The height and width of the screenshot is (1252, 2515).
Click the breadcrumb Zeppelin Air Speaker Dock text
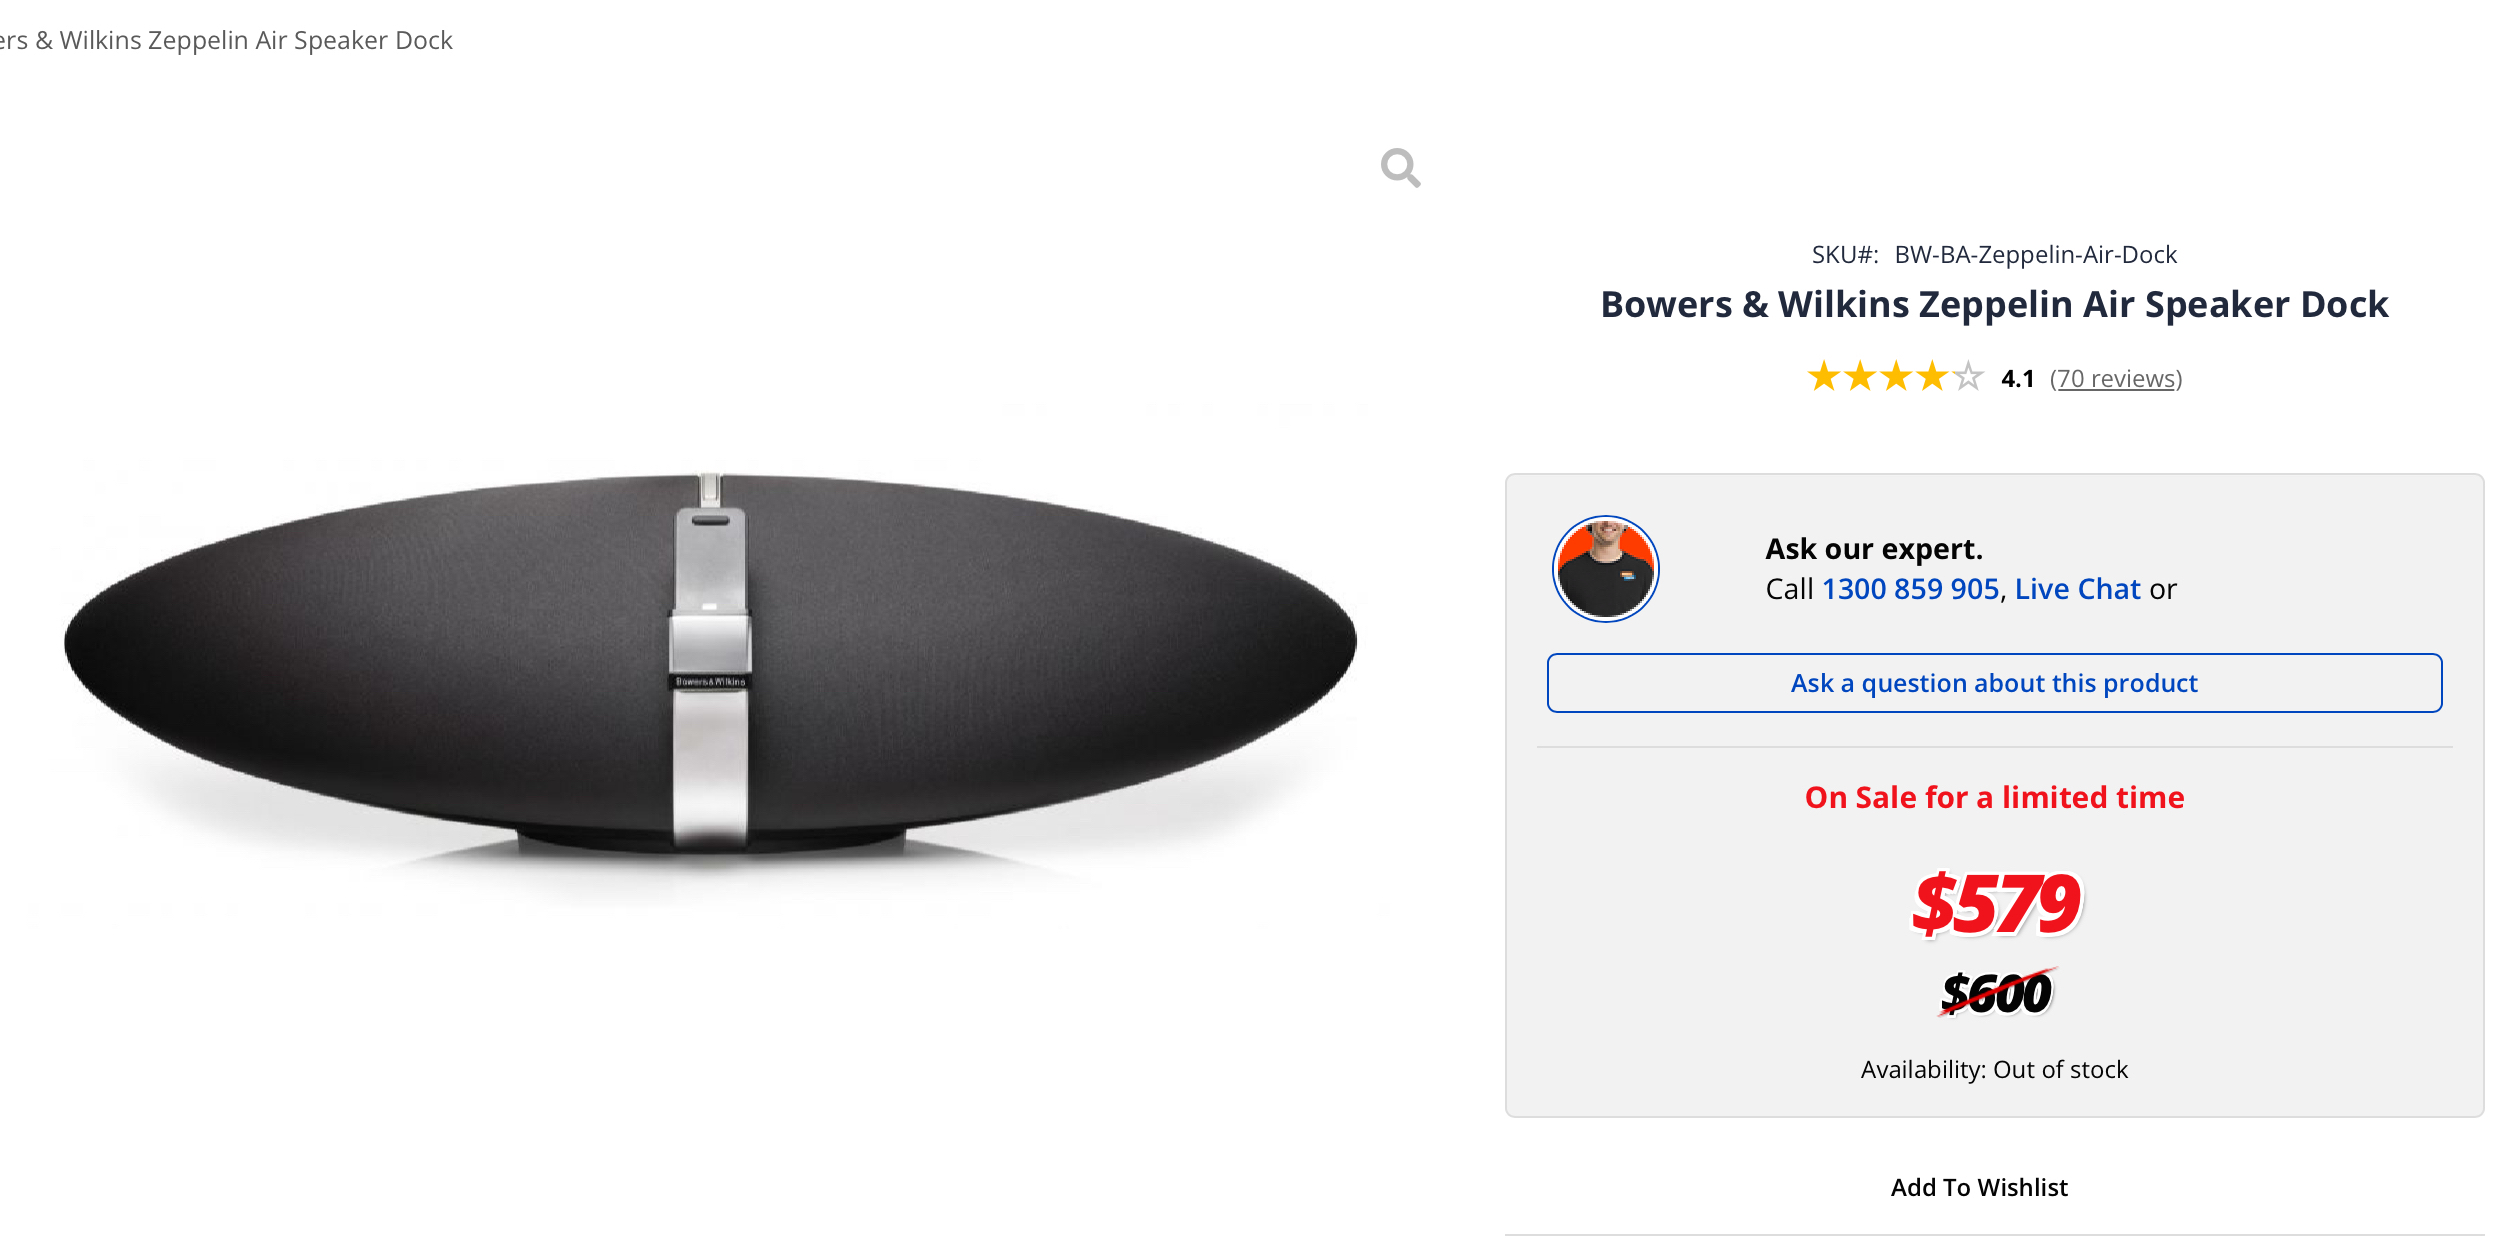coord(226,40)
